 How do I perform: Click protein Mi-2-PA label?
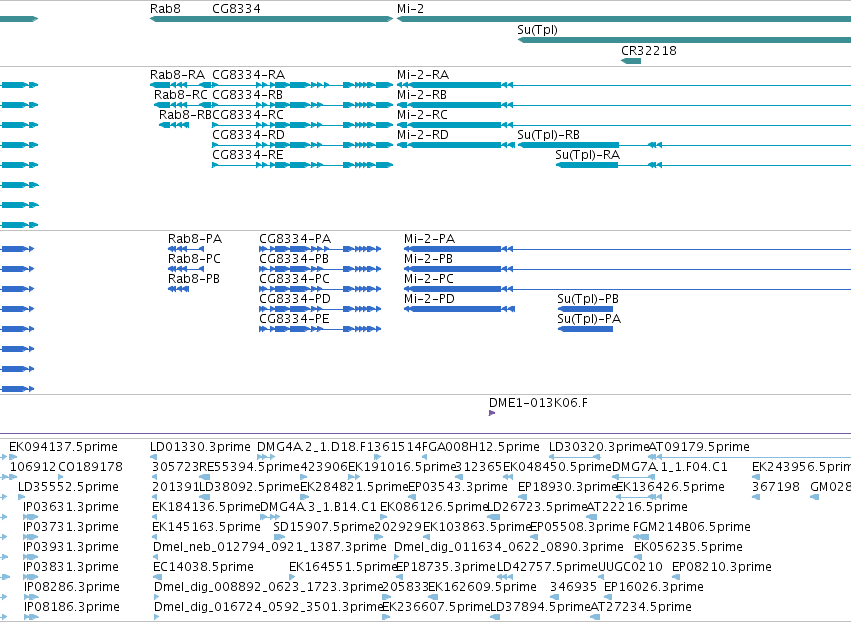coord(430,239)
